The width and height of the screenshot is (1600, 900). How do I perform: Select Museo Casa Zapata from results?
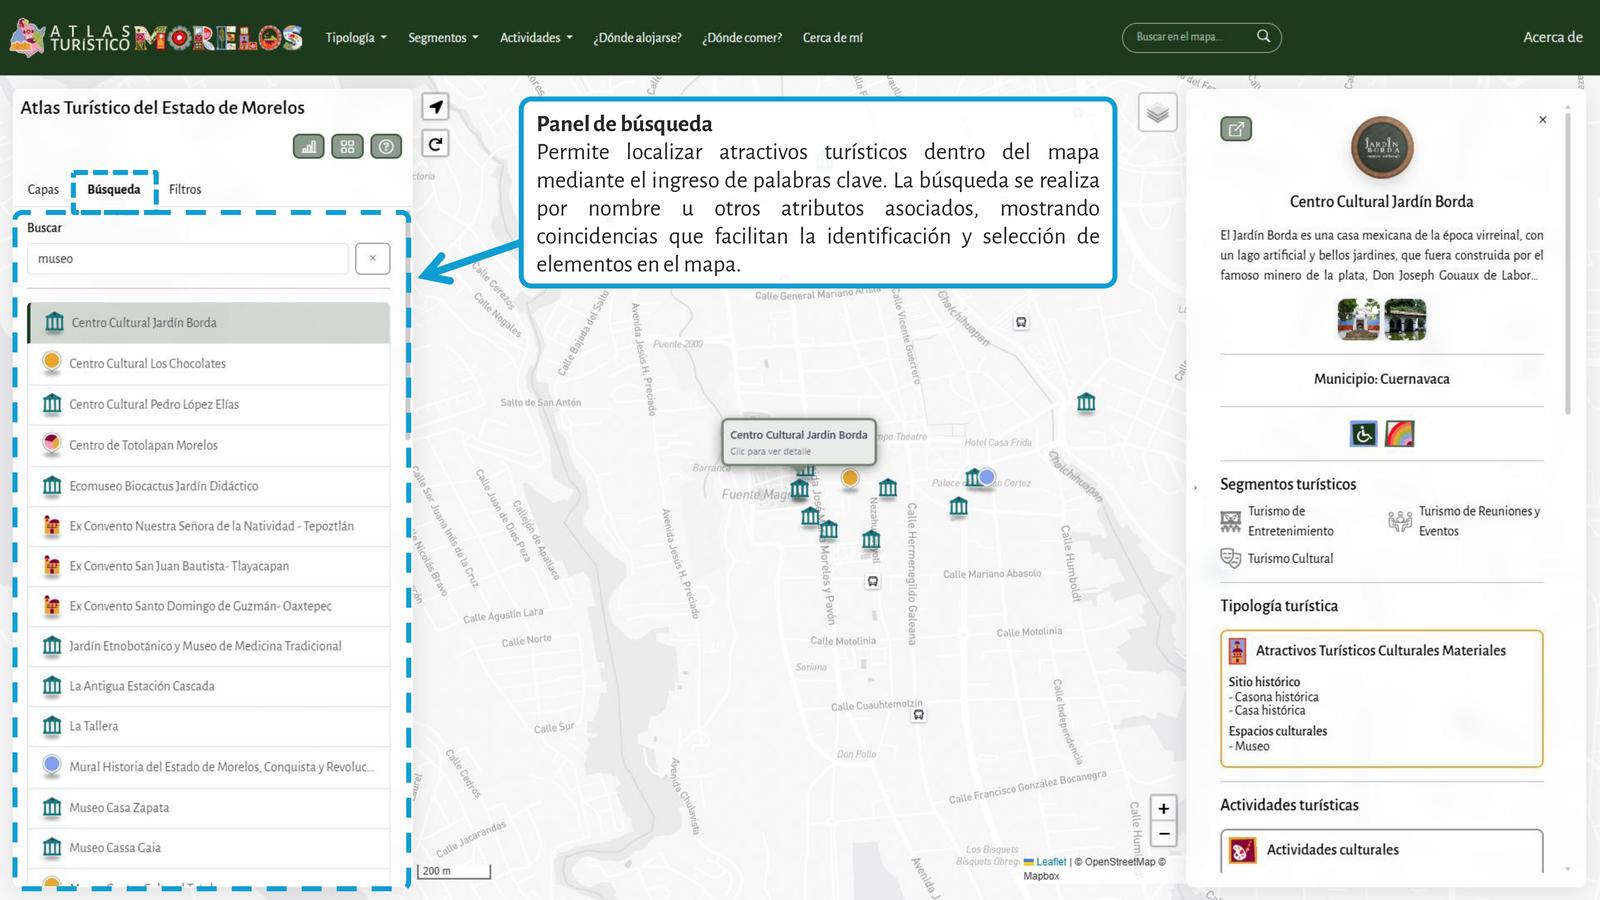click(x=119, y=807)
